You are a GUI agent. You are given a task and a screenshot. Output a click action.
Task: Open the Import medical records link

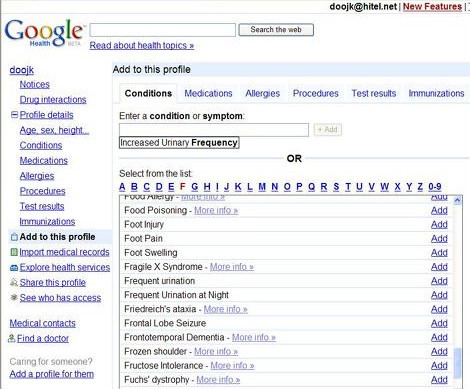click(x=64, y=252)
